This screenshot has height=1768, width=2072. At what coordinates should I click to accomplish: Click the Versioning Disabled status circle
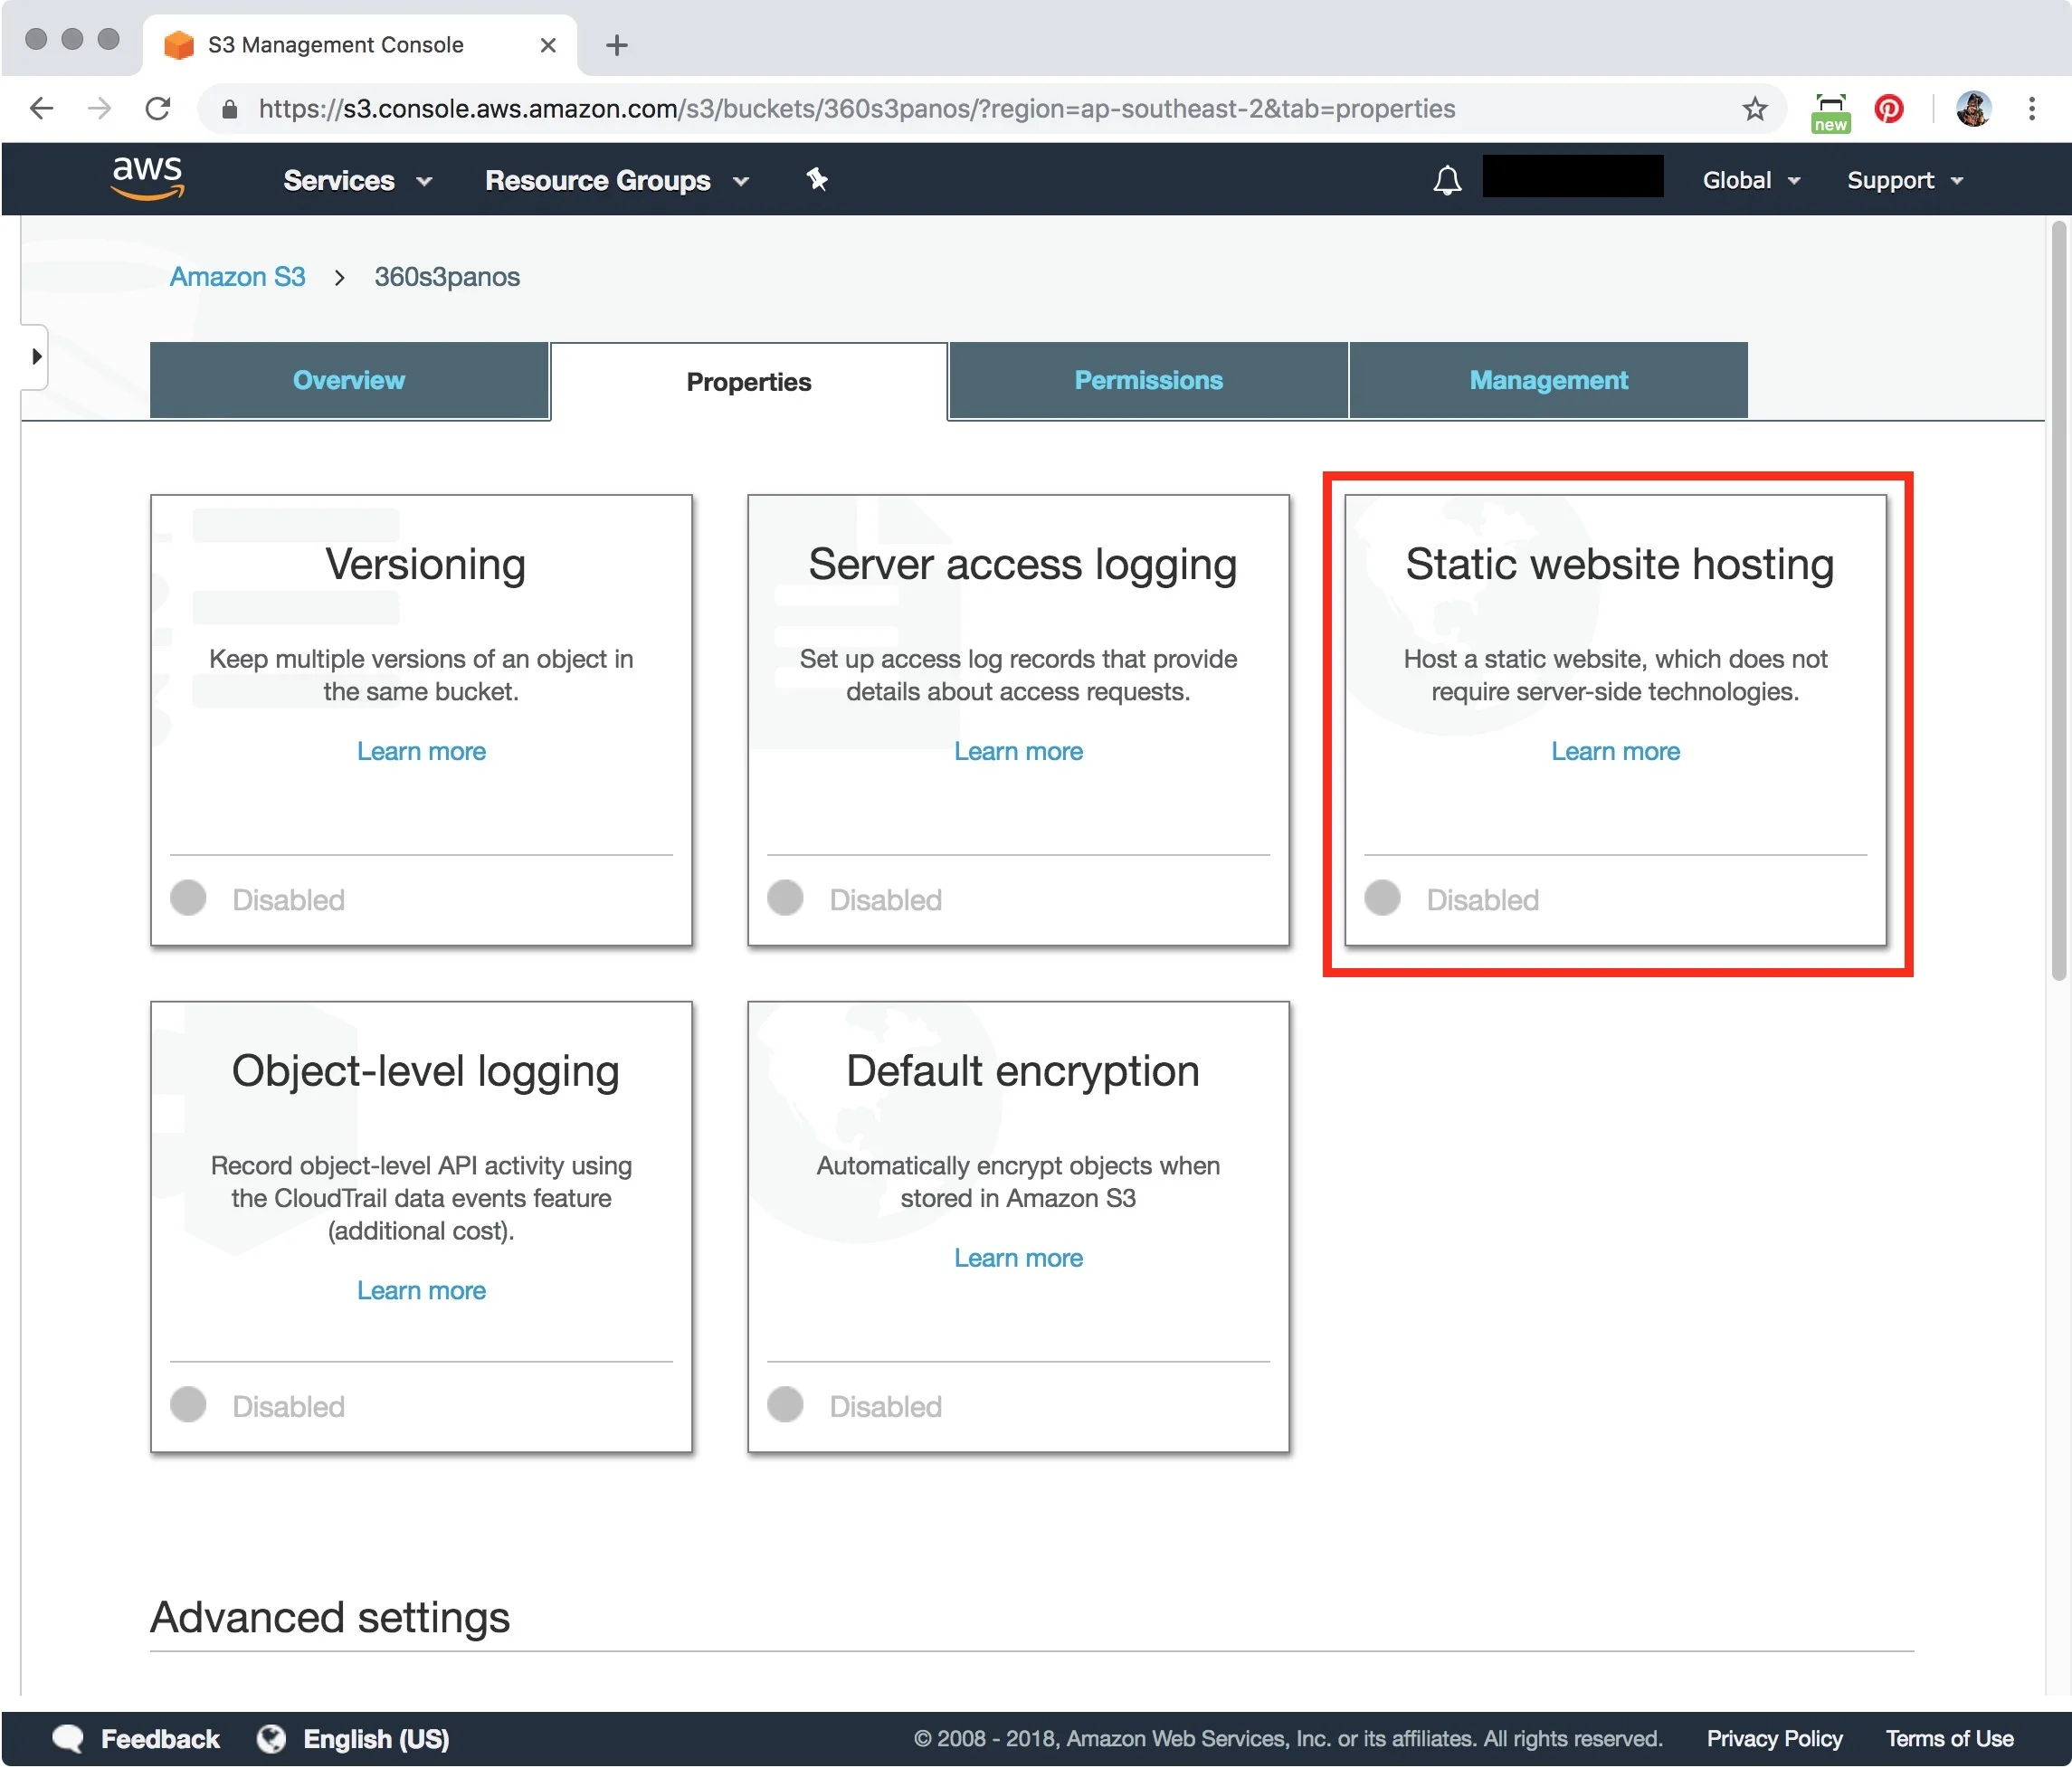pos(188,897)
